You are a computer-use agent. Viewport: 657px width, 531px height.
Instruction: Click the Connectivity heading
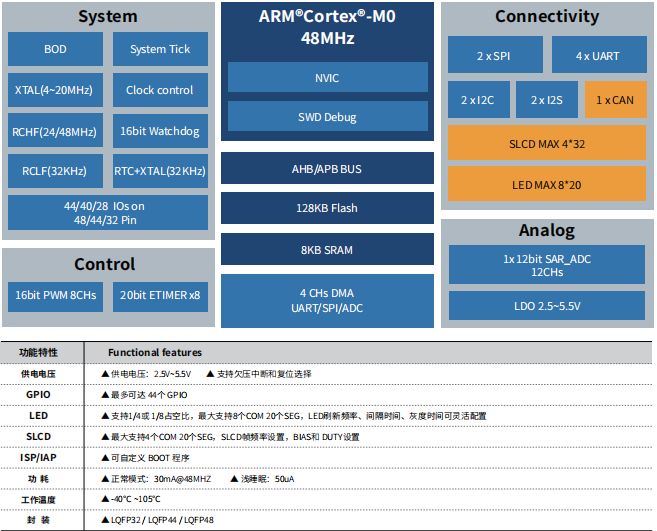[x=547, y=16]
